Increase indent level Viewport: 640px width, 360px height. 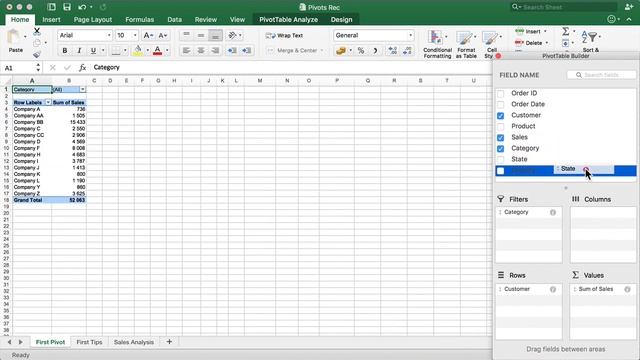pos(247,51)
